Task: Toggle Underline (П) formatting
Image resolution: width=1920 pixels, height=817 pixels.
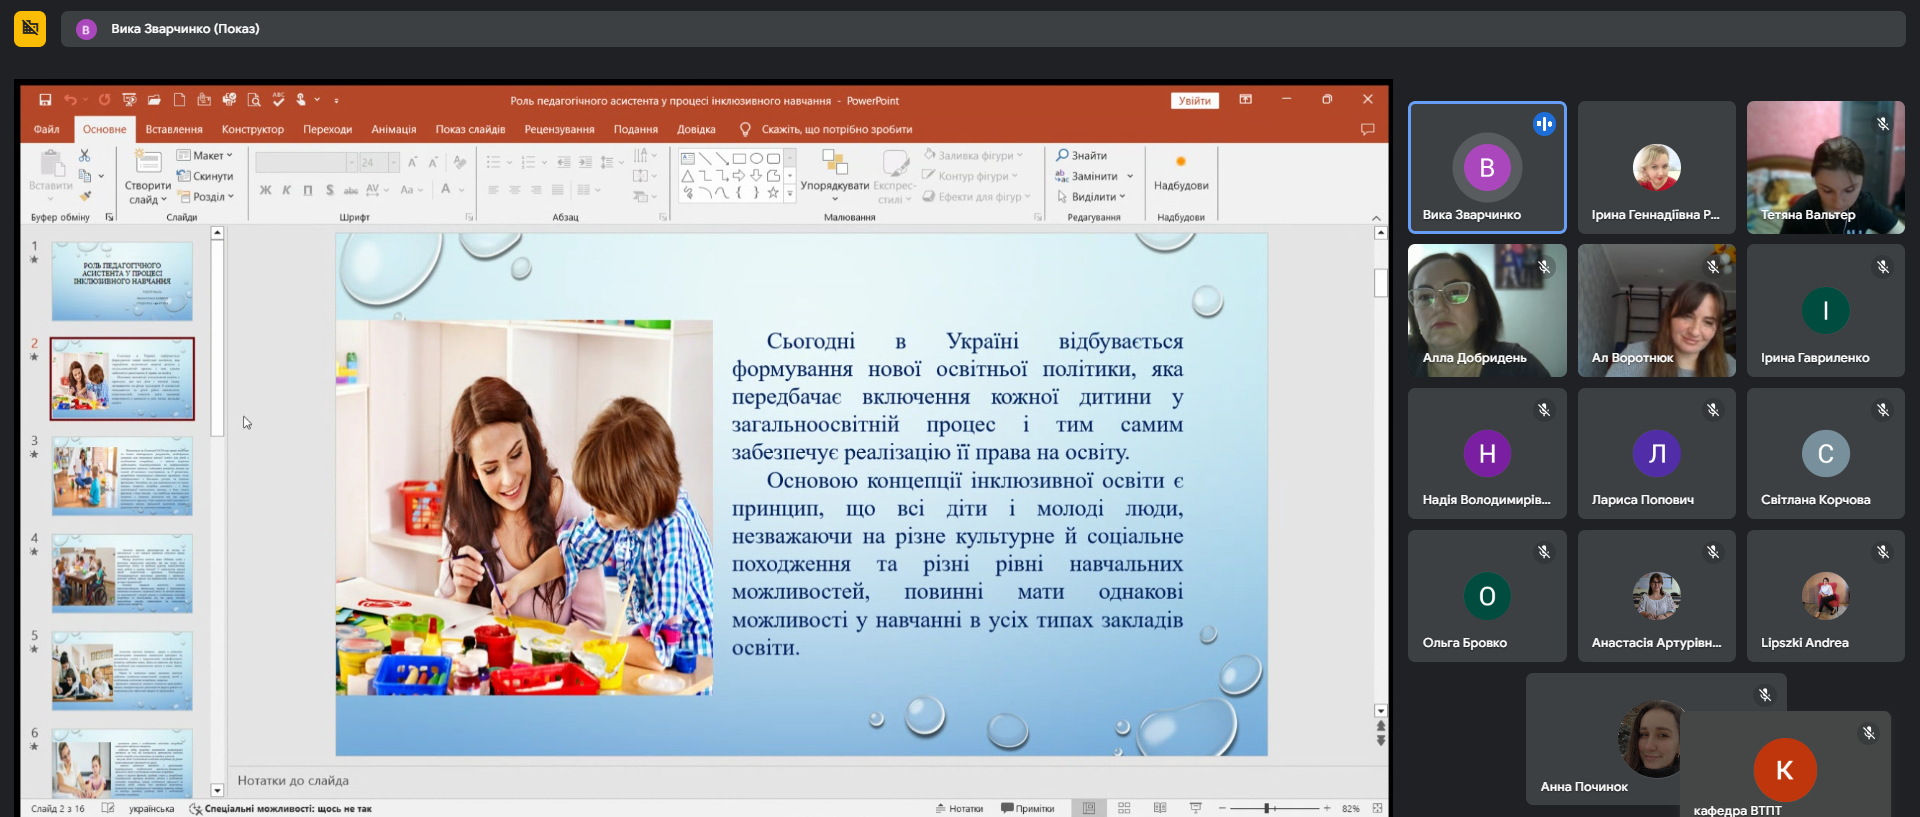Action: pyautogui.click(x=307, y=190)
